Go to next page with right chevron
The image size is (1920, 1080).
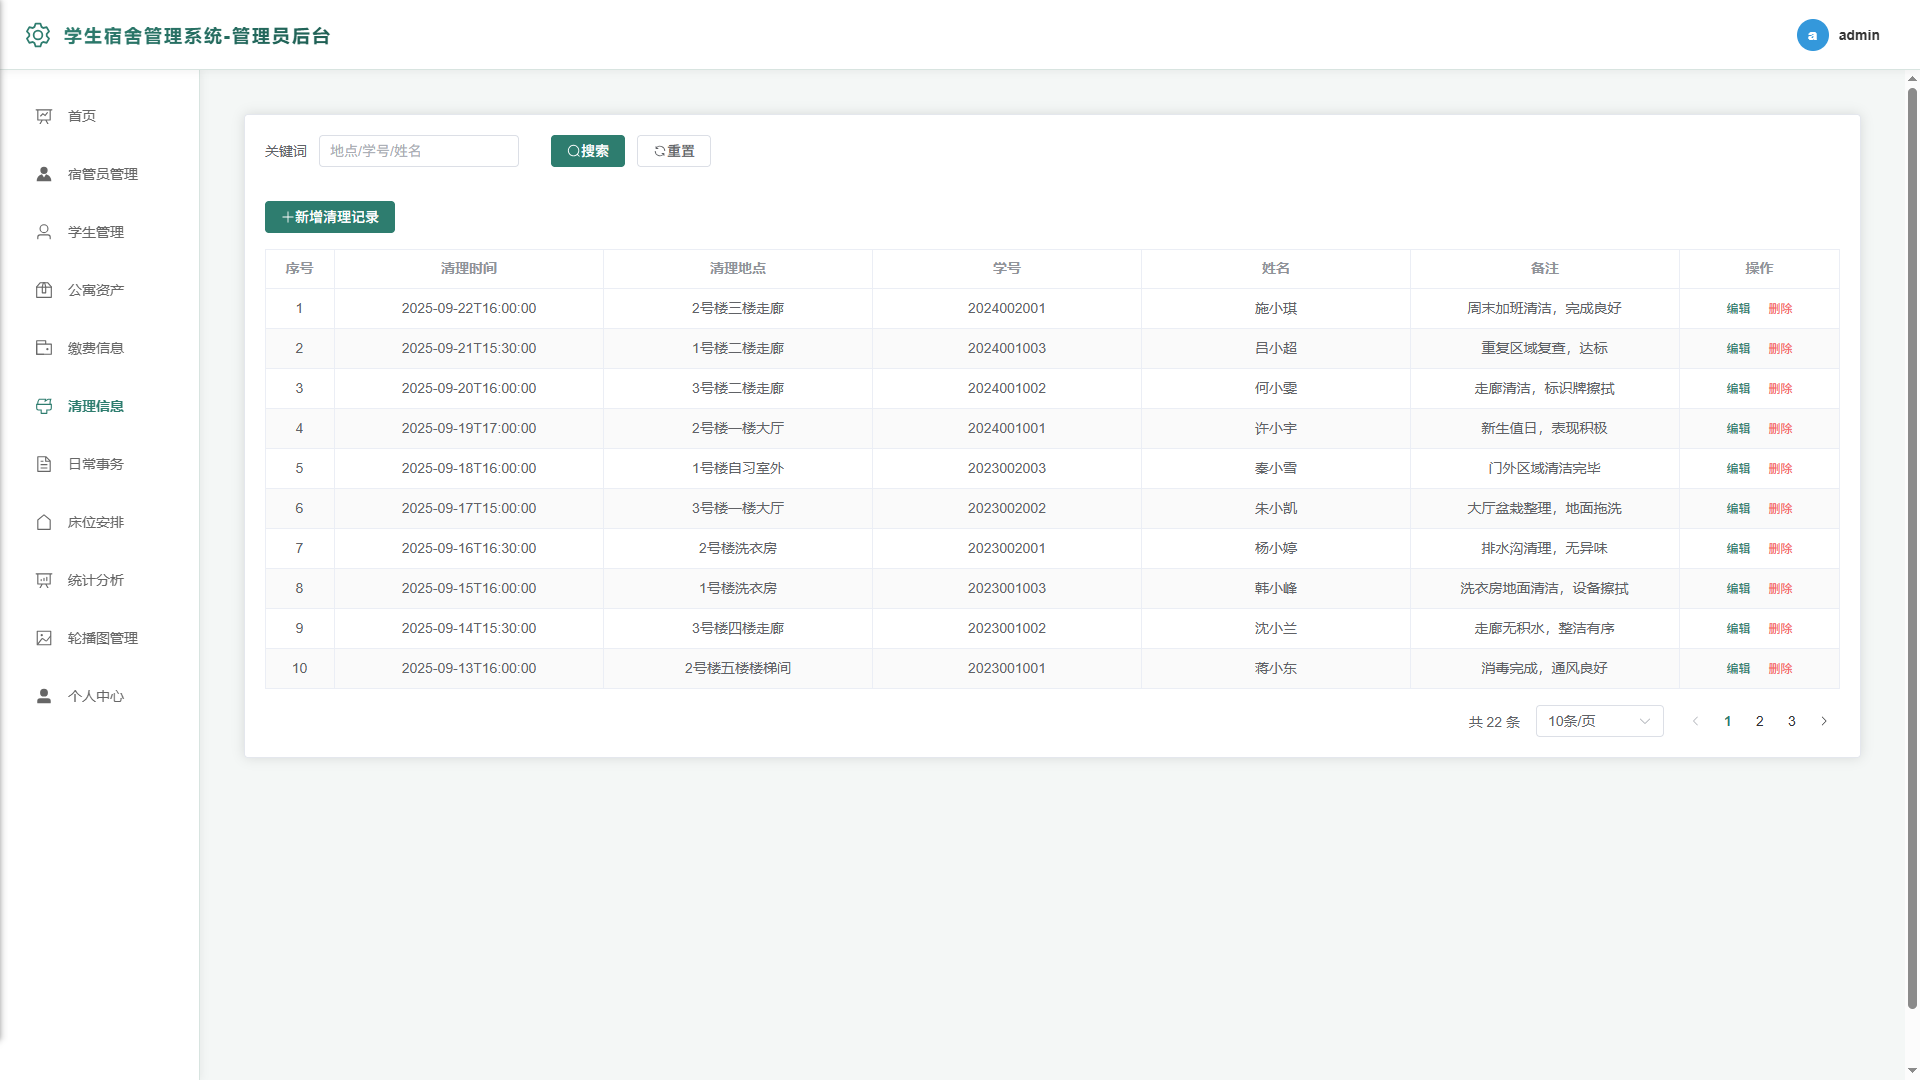click(x=1824, y=721)
